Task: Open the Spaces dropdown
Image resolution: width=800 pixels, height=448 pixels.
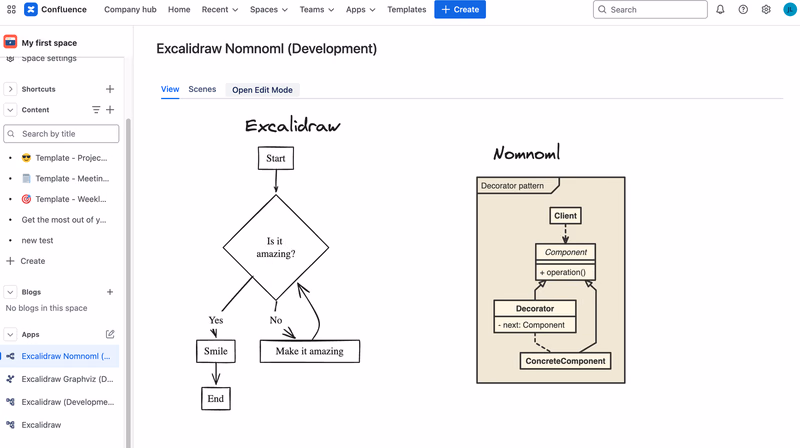Action: tap(269, 9)
